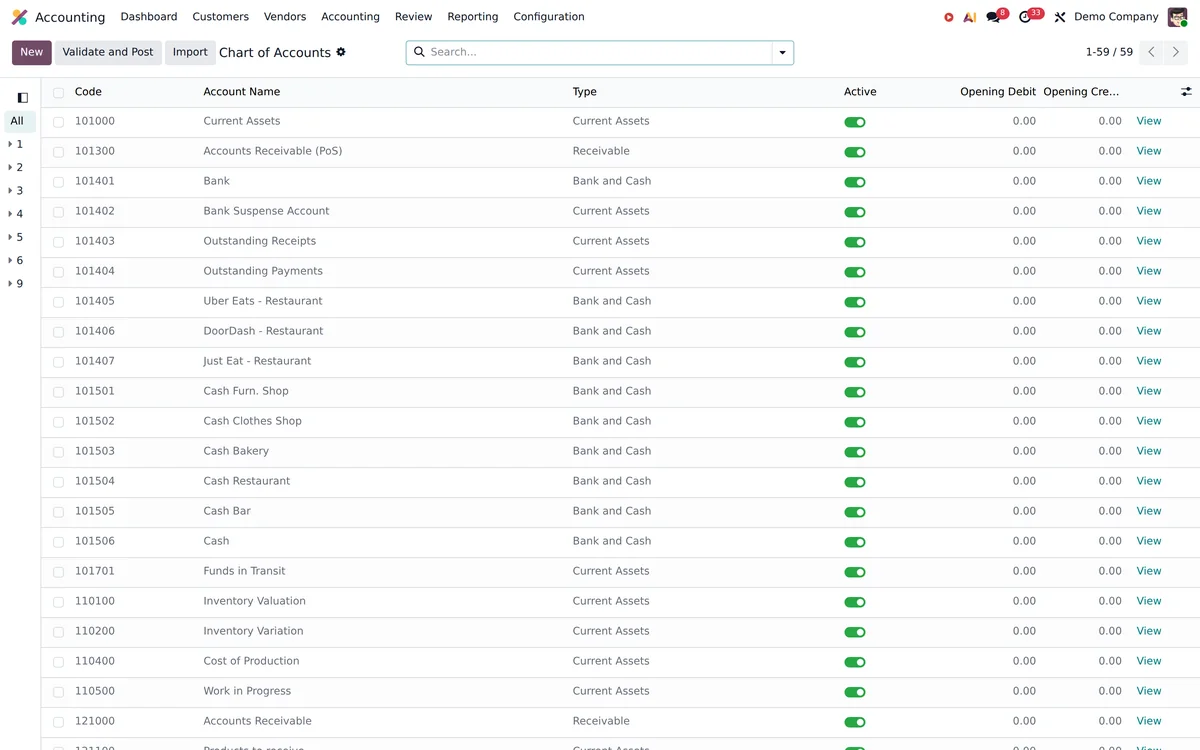Open the Customers menu

click(220, 17)
